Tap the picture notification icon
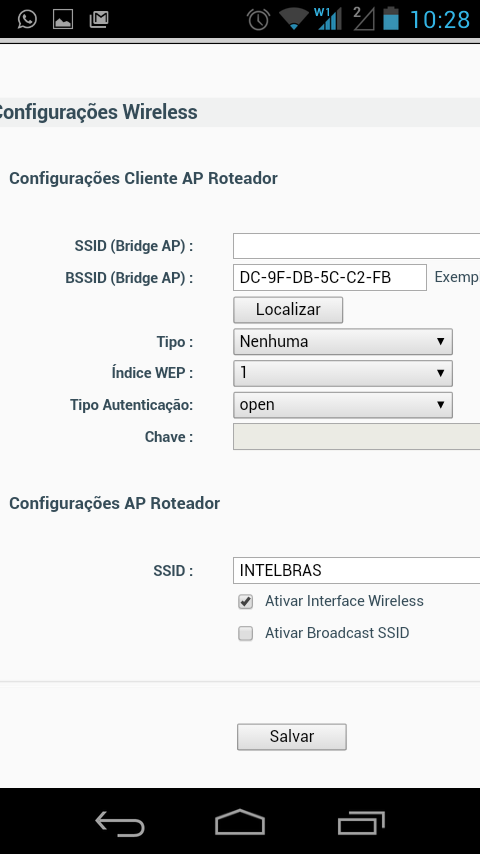This screenshot has width=480, height=854. click(x=63, y=20)
